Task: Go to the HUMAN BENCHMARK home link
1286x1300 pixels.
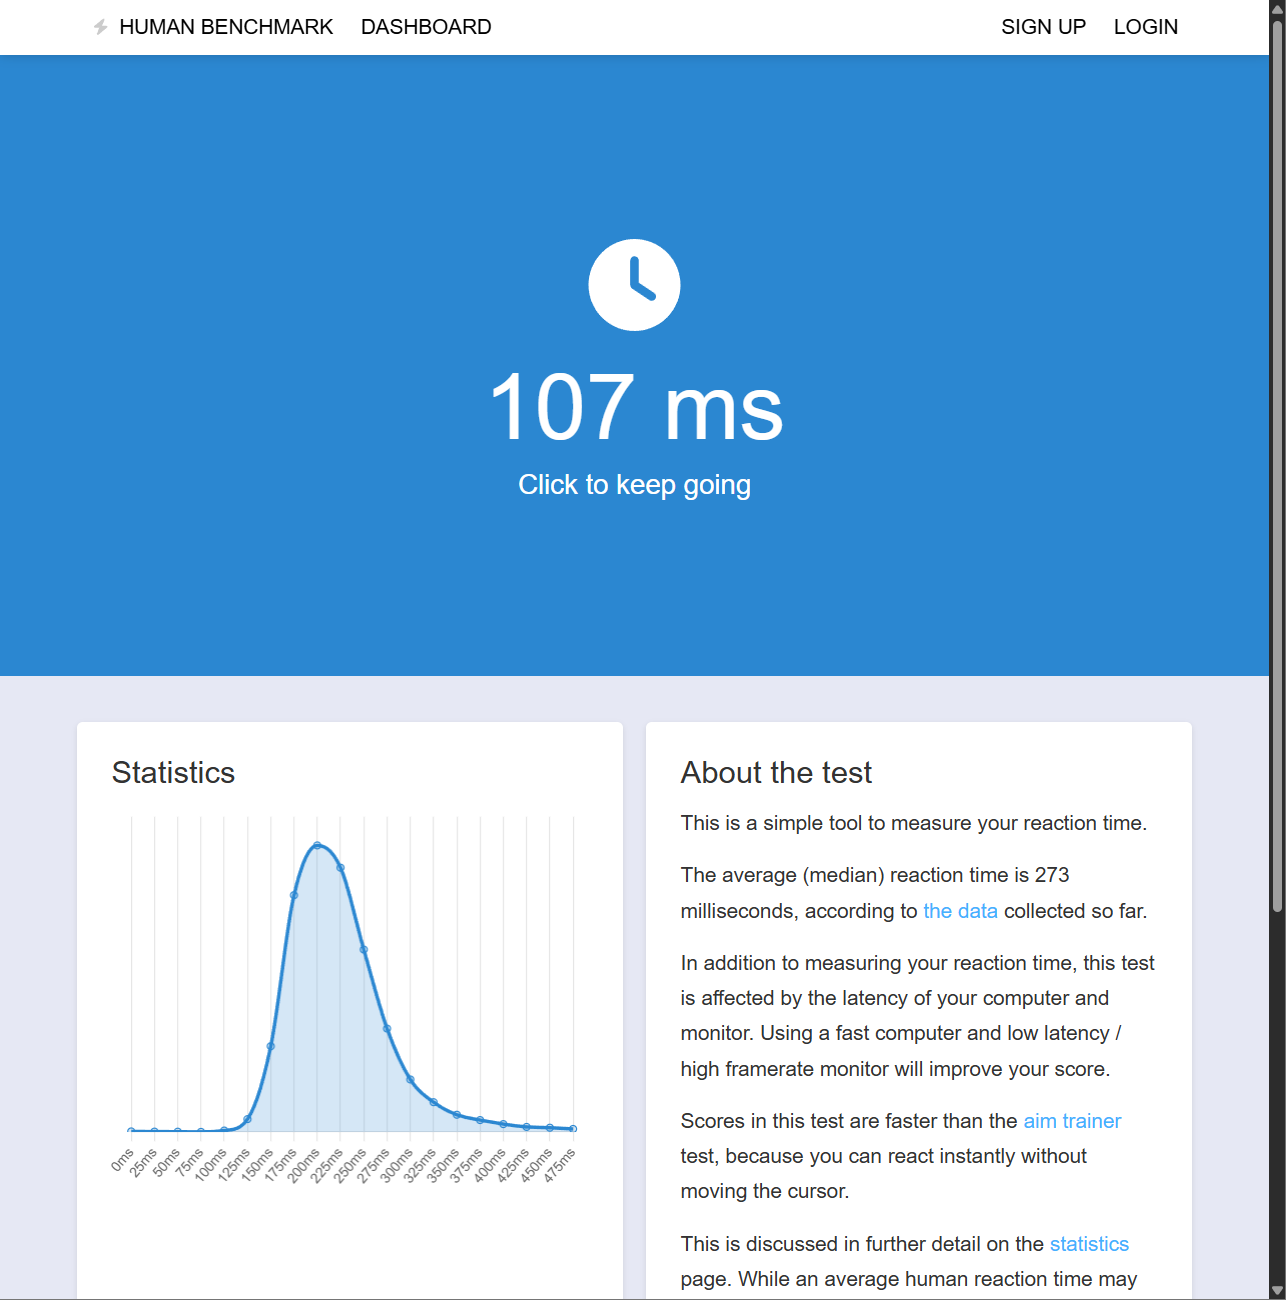Action: (226, 27)
